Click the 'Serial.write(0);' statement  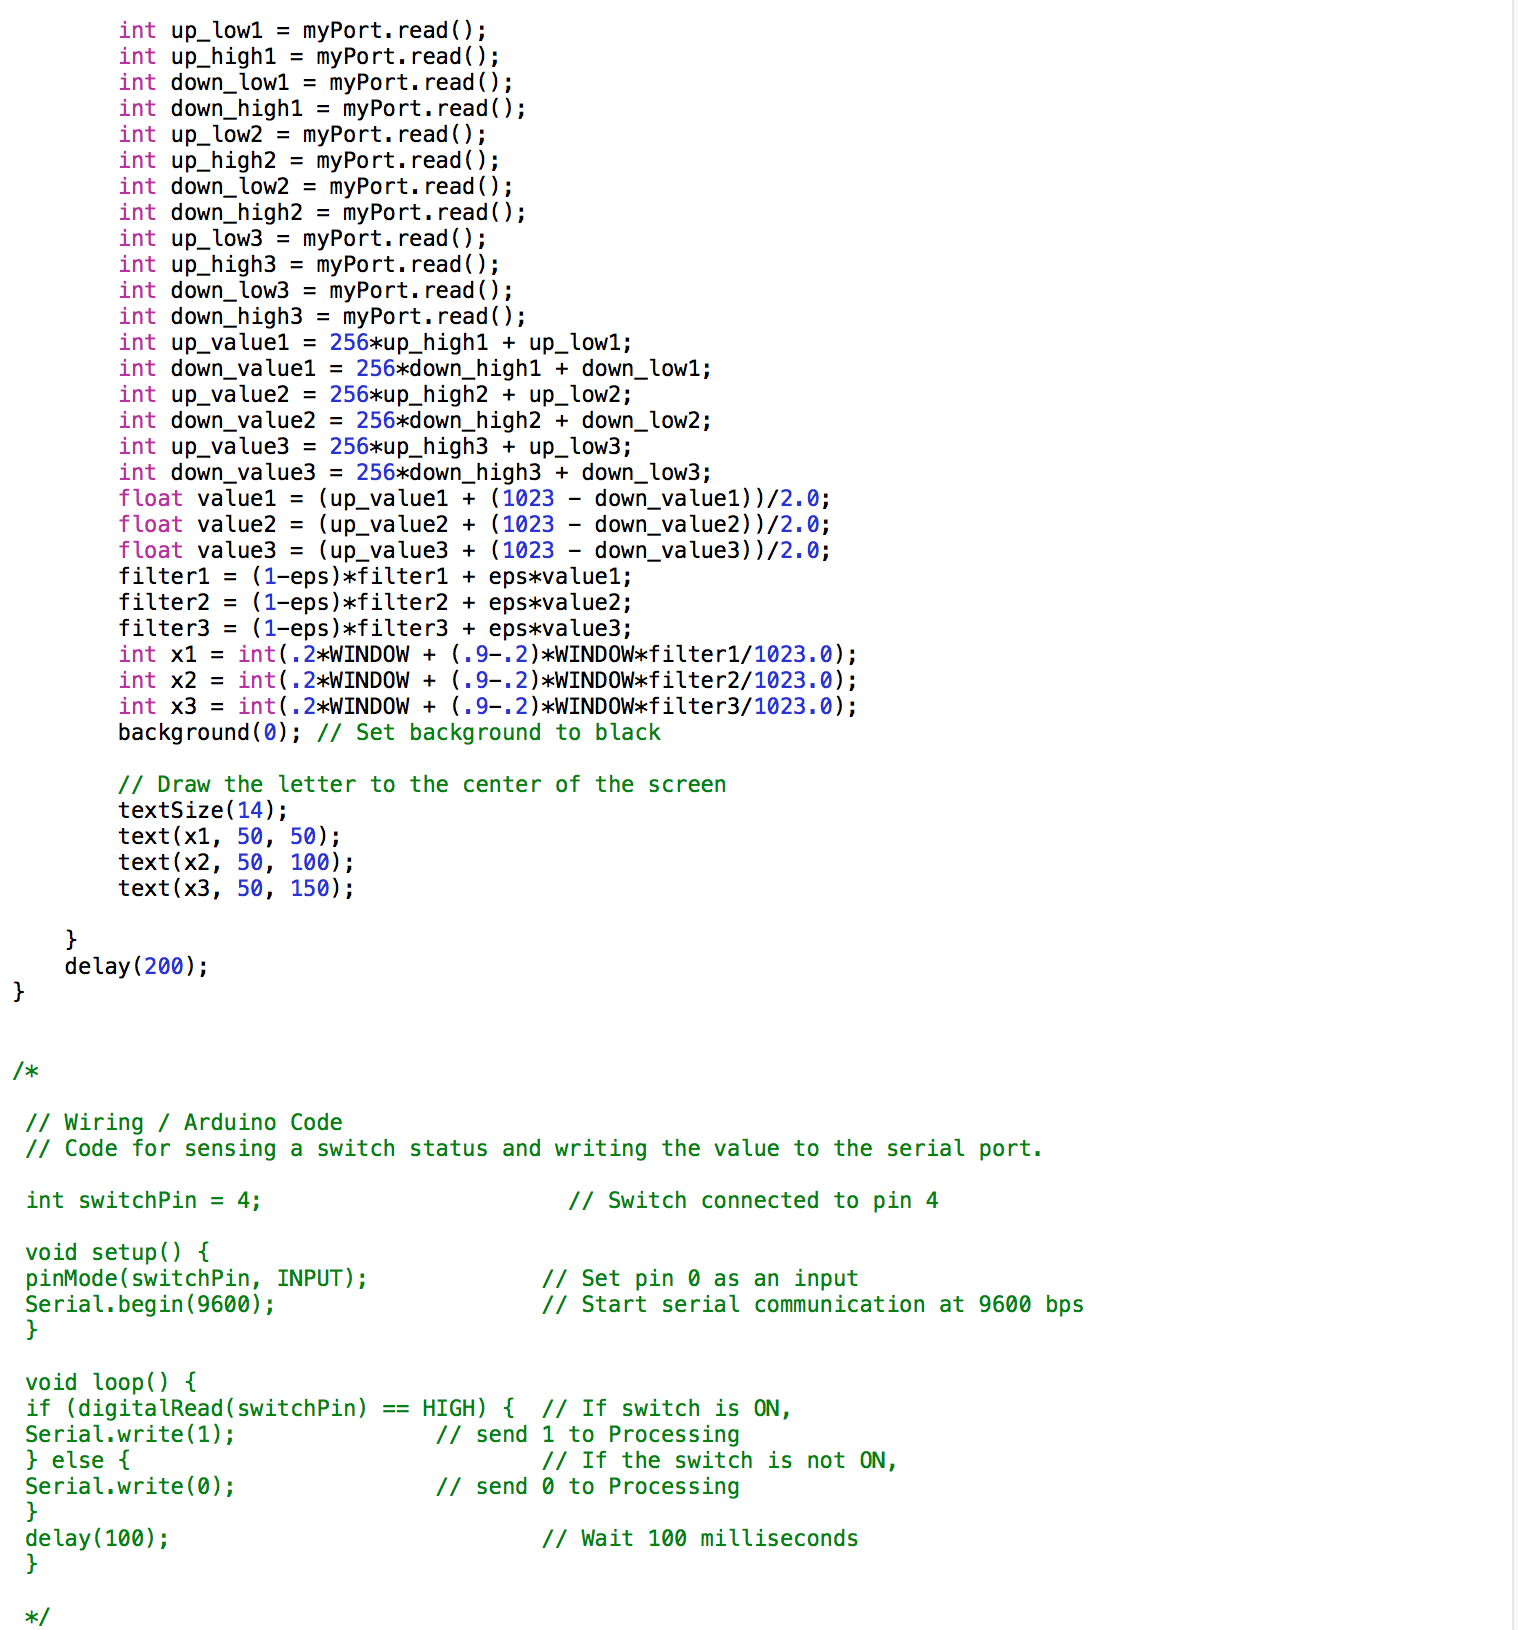click(130, 1487)
